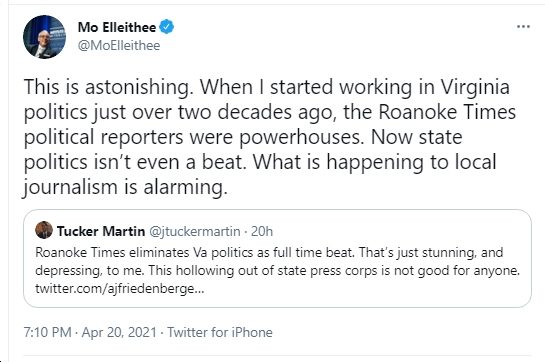Viewport: 545px width, 362px height.
Task: Click Tucker Martin's small avatar icon
Action: [44, 230]
